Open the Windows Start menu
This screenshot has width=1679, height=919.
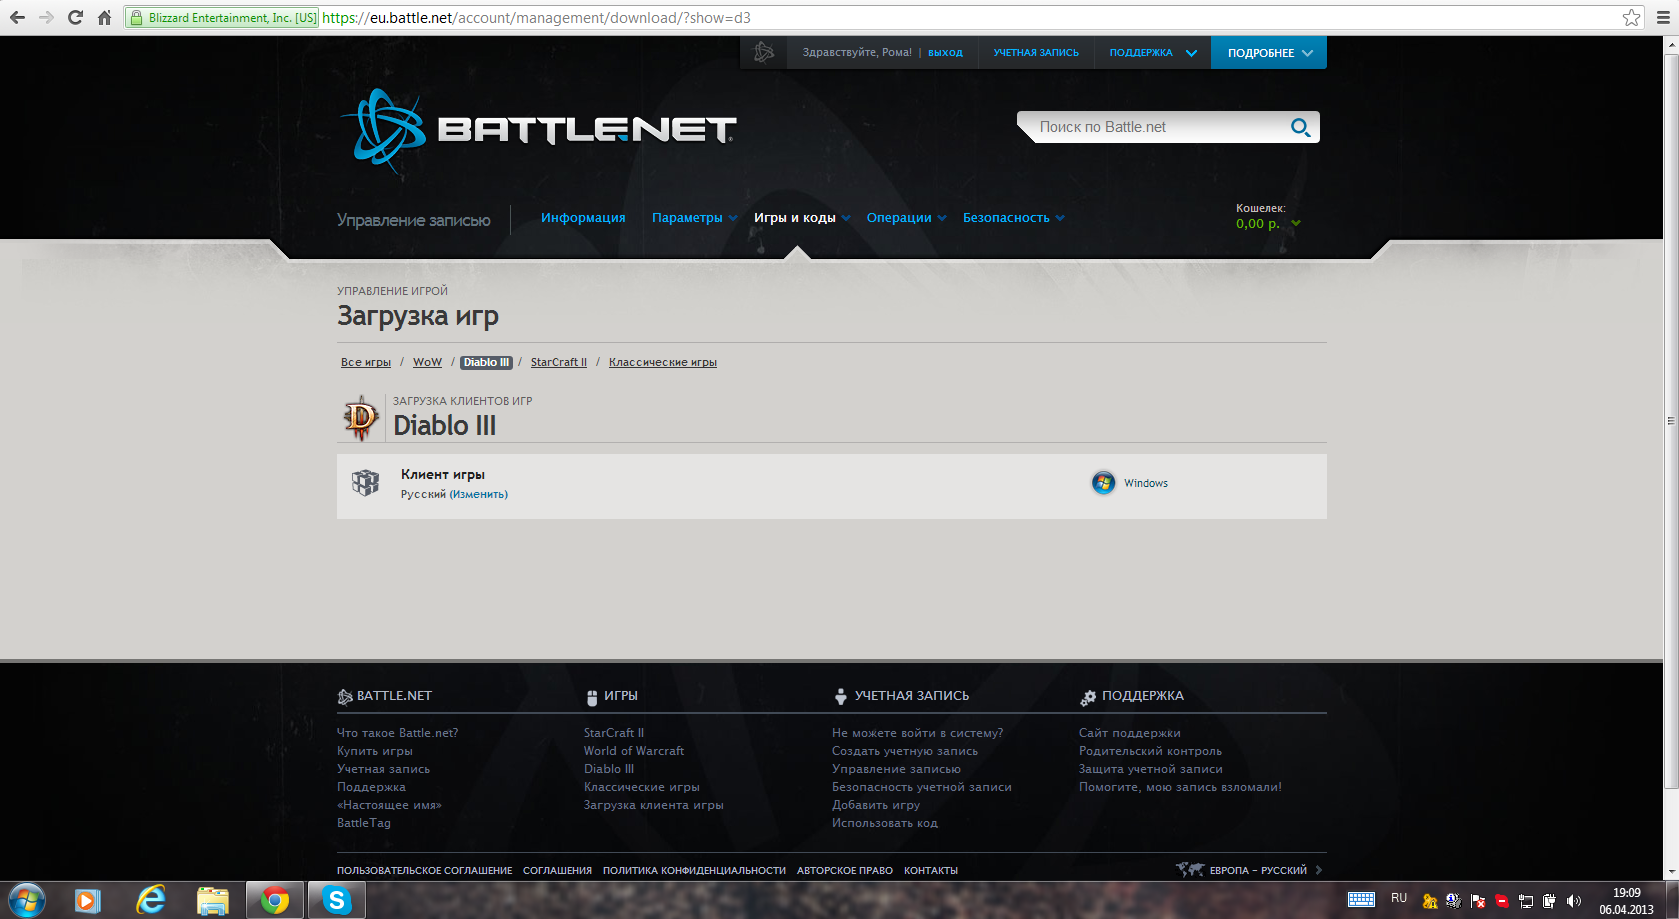click(27, 900)
